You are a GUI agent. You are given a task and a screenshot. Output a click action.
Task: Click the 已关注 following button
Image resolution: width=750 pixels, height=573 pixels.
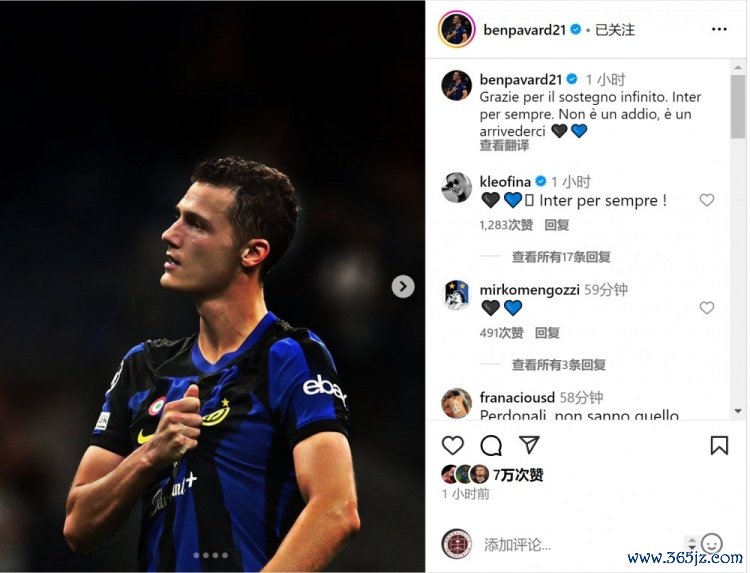click(x=615, y=30)
